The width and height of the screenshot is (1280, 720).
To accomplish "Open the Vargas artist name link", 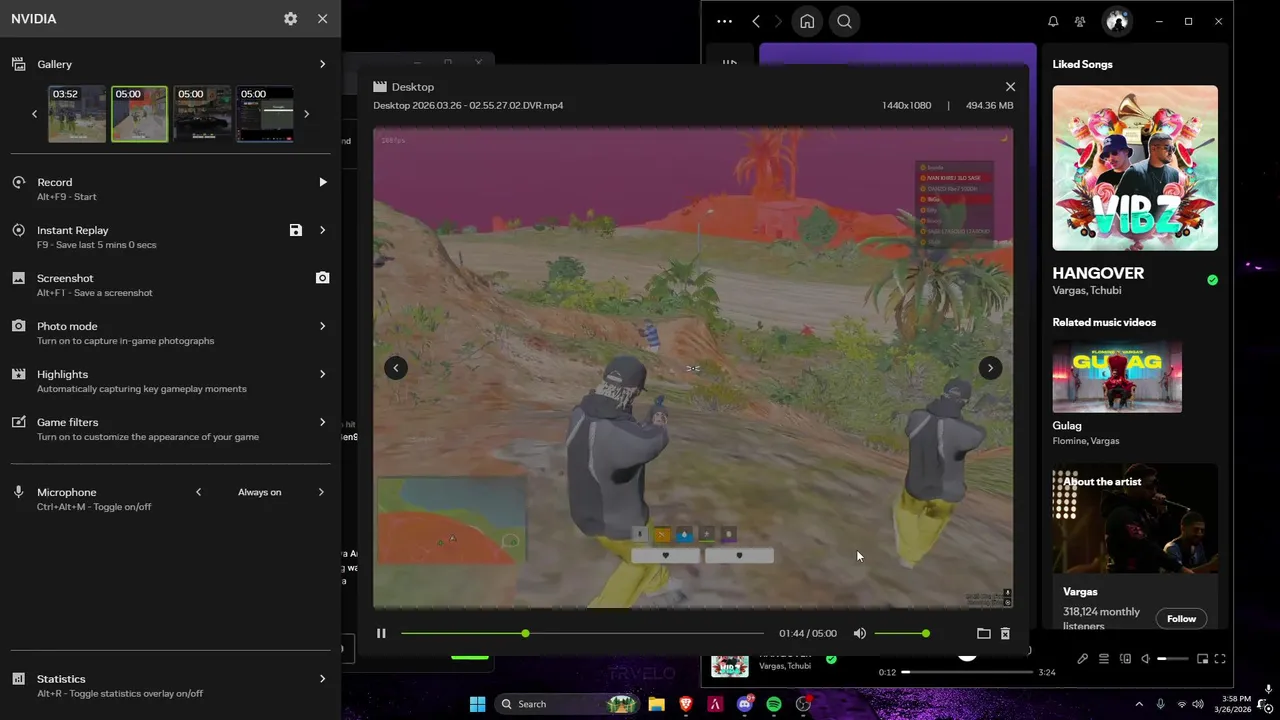I will click(x=1080, y=592).
